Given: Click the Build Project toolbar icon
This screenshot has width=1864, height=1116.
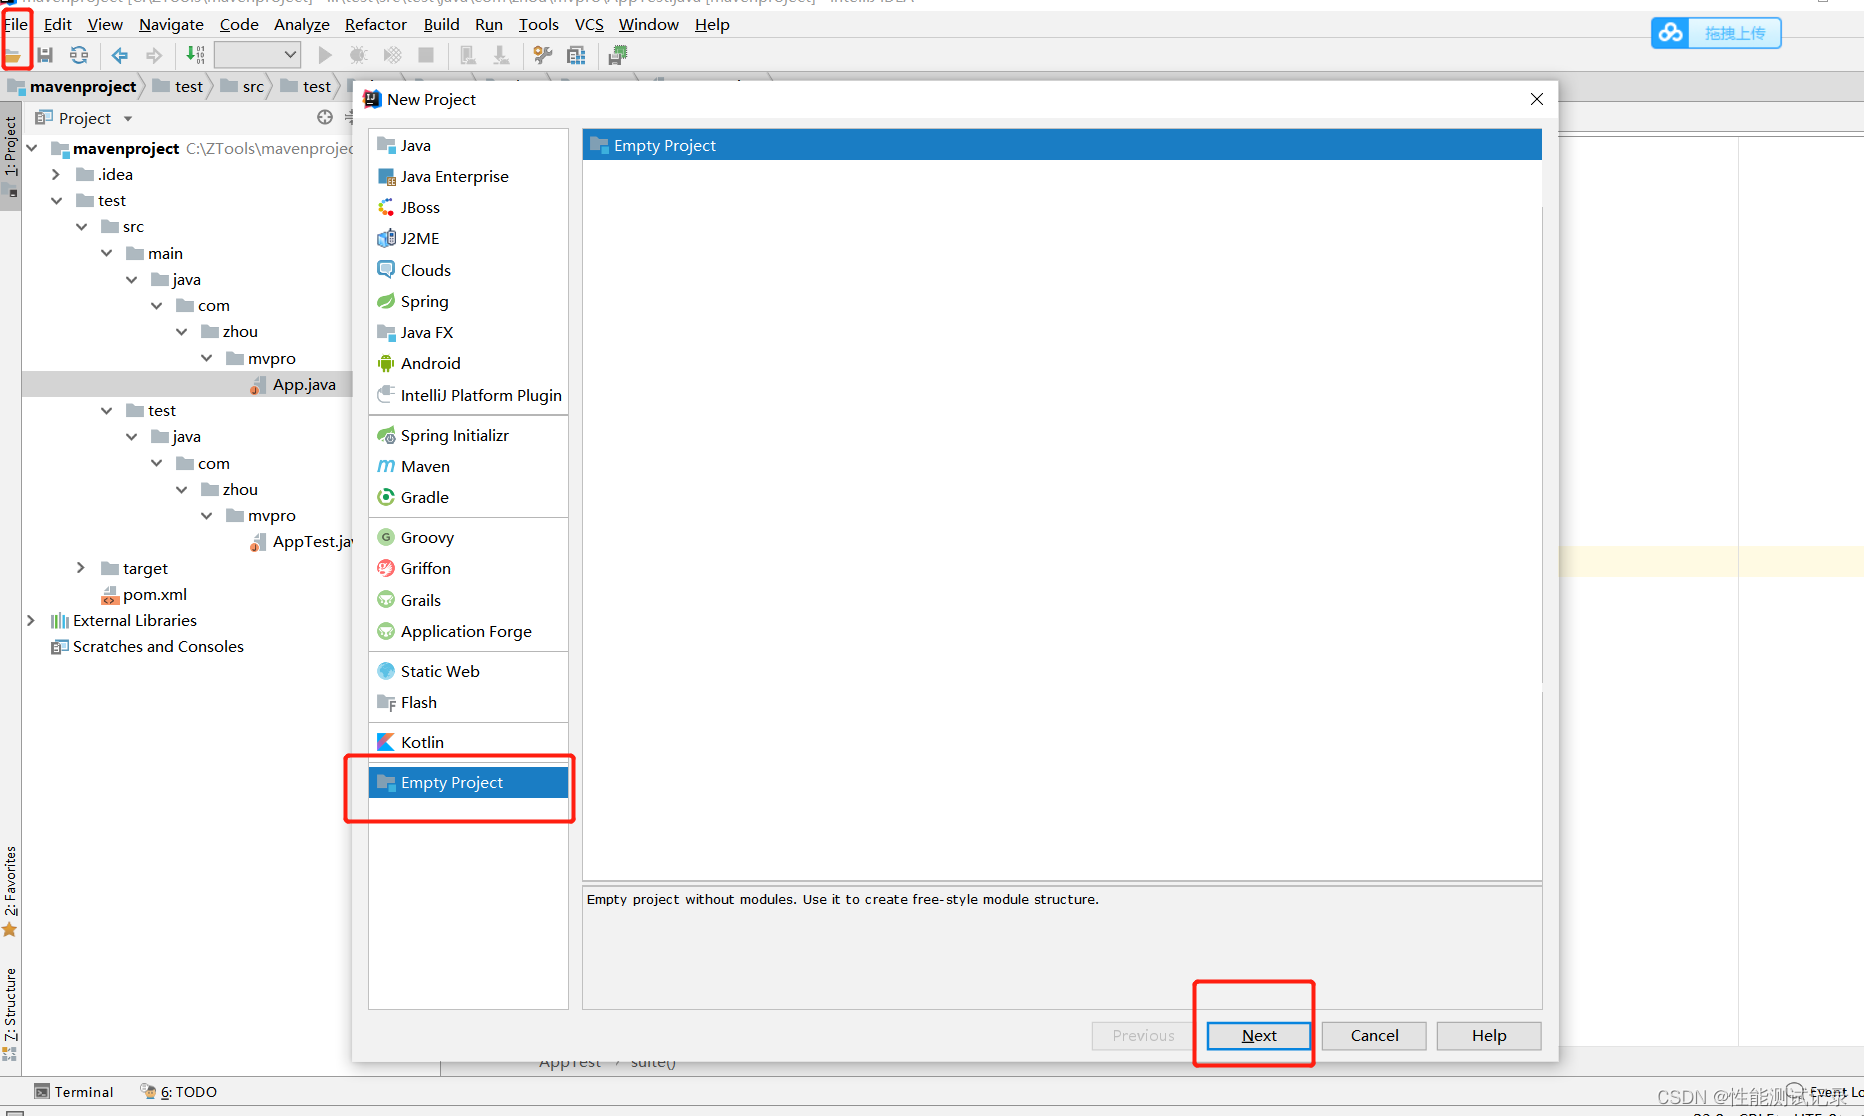Looking at the screenshot, I should [x=195, y=56].
